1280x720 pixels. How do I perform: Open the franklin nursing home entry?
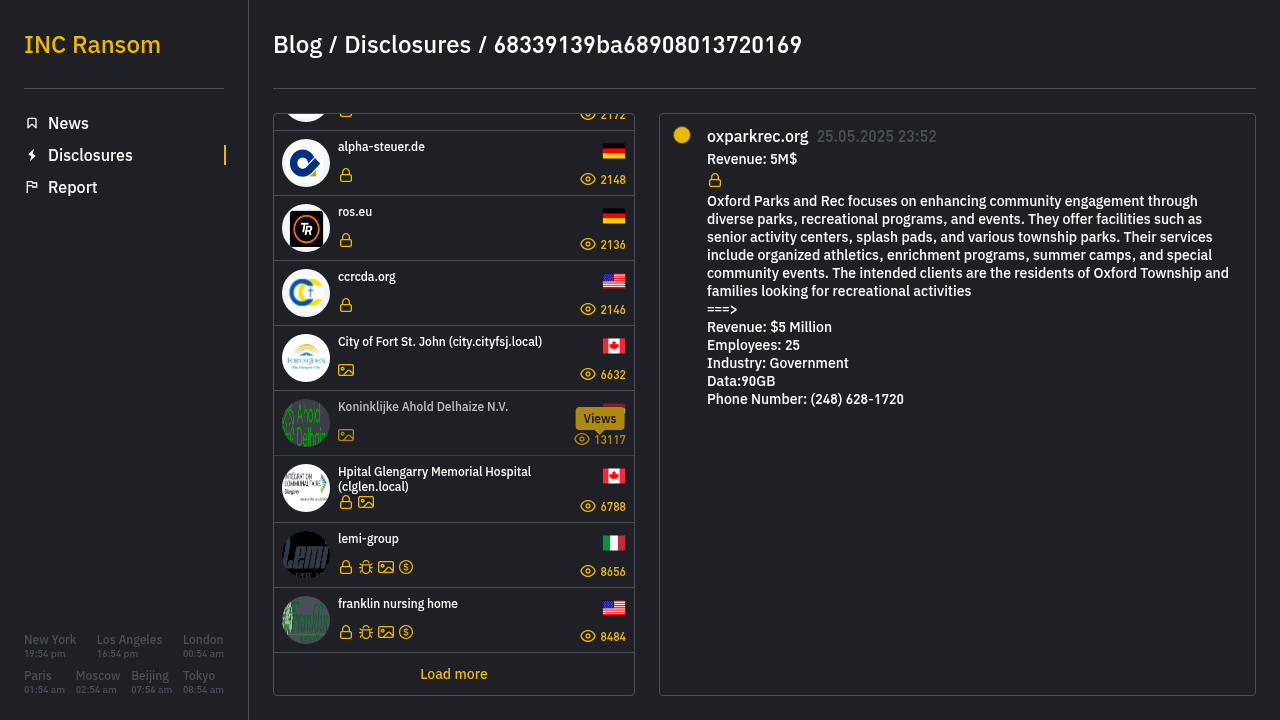click(454, 620)
